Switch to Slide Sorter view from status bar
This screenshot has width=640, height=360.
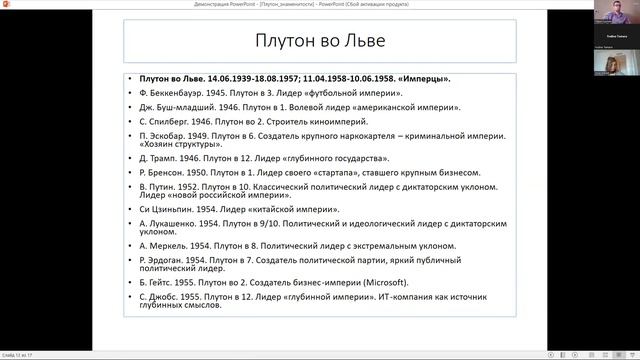click(x=605, y=355)
